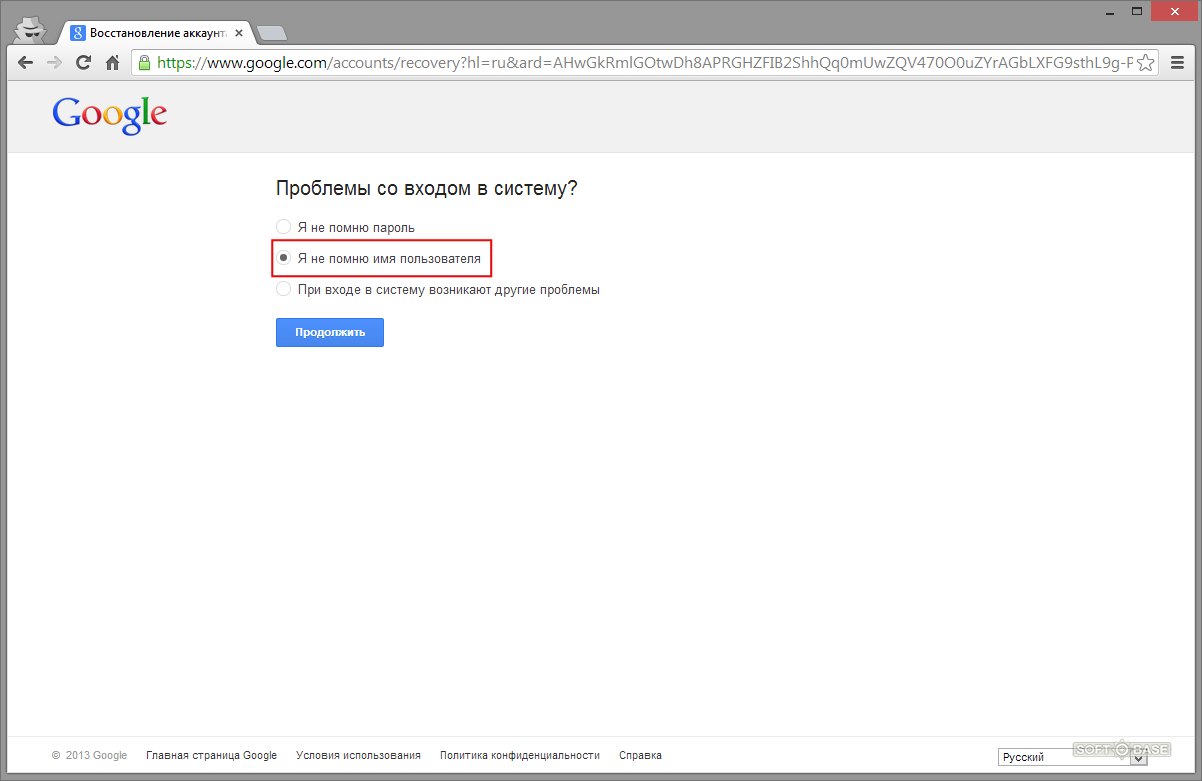Viewport: 1202px width, 781px height.
Task: Reload the page with the refresh icon
Action: (83, 62)
